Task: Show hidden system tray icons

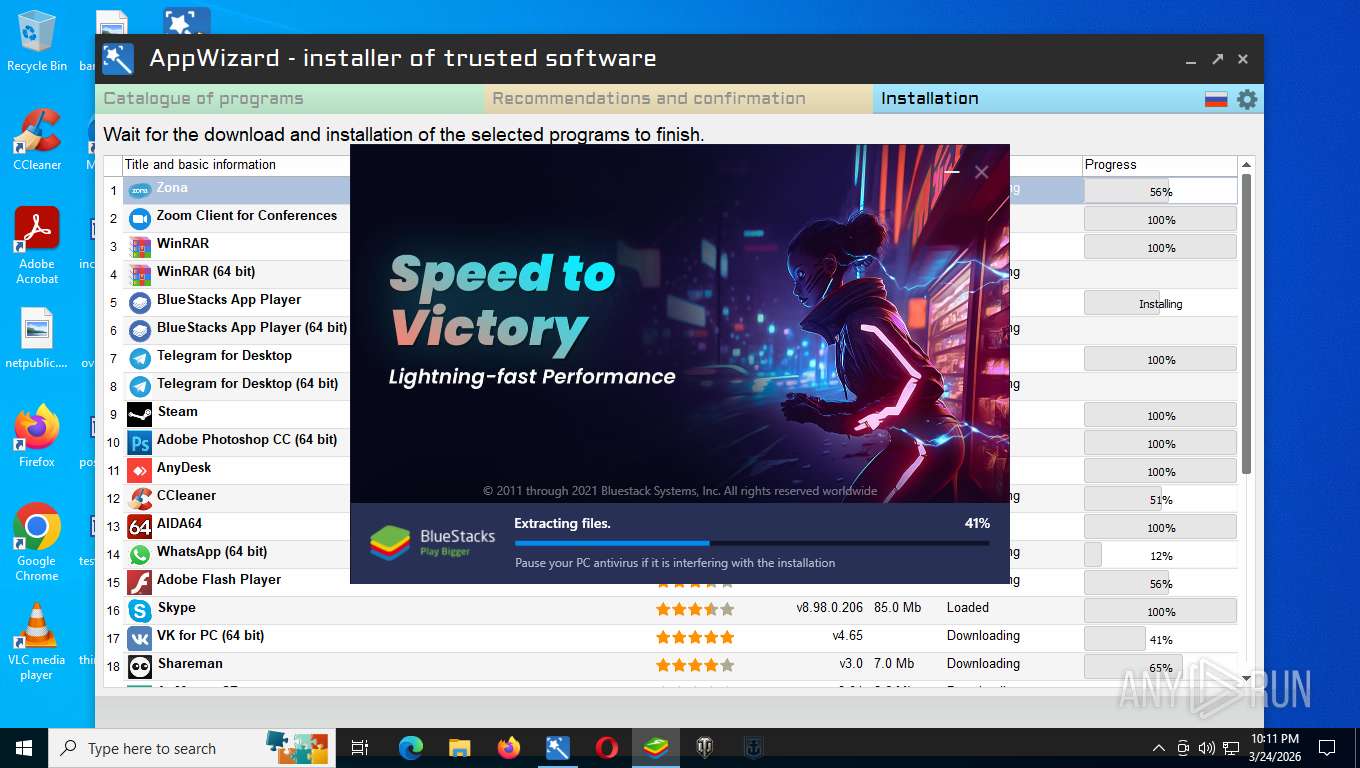Action: [1158, 747]
